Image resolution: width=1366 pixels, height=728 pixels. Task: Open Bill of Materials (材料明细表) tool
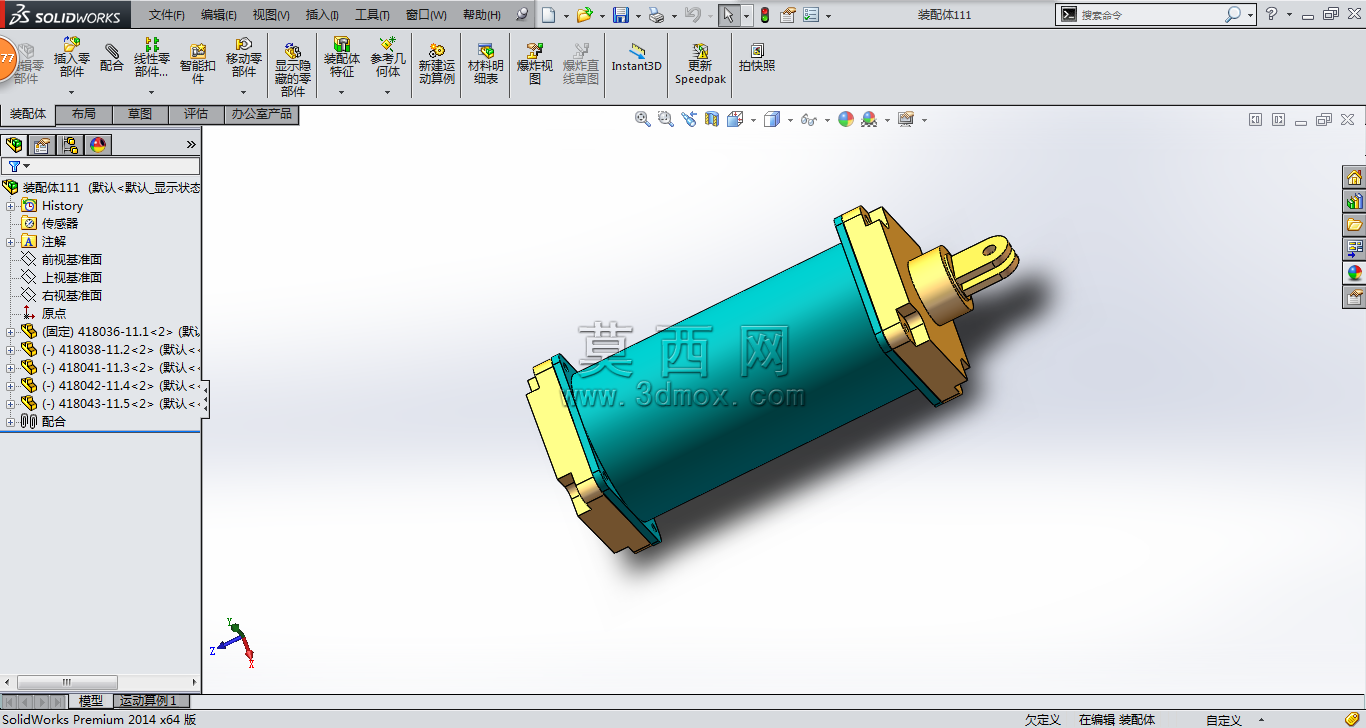pos(486,63)
